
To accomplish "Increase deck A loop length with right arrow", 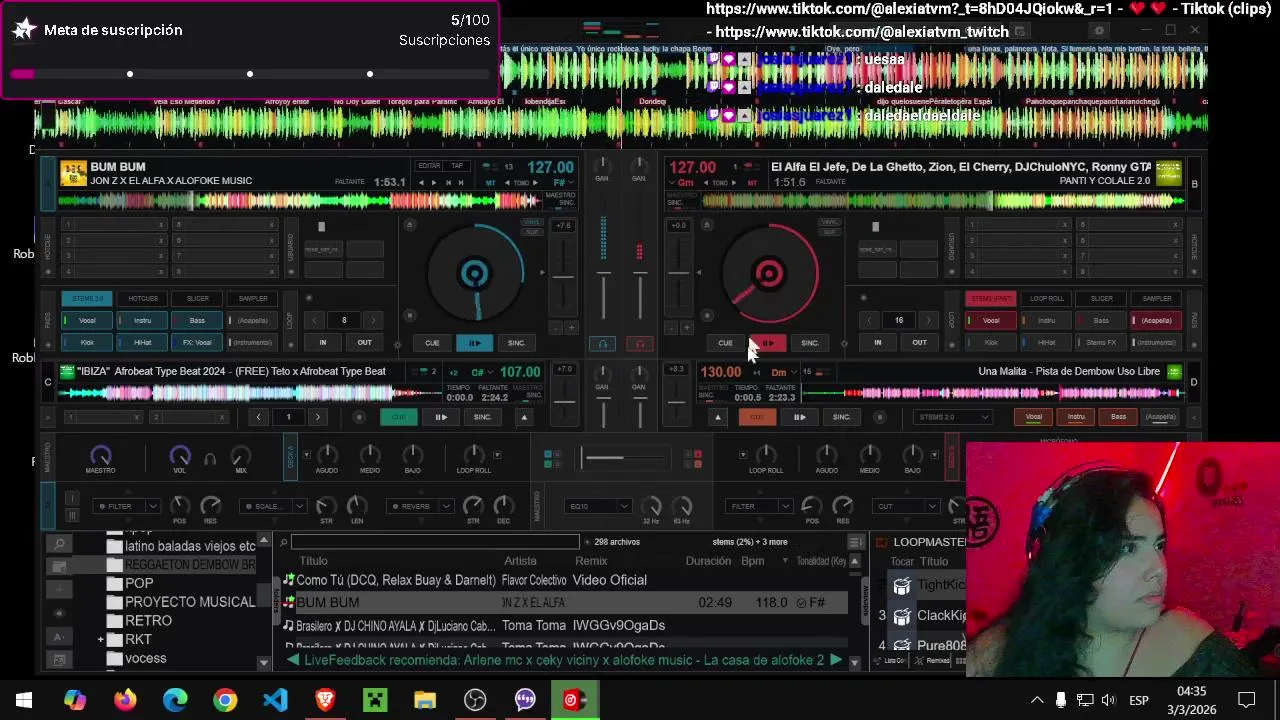I will [373, 320].
